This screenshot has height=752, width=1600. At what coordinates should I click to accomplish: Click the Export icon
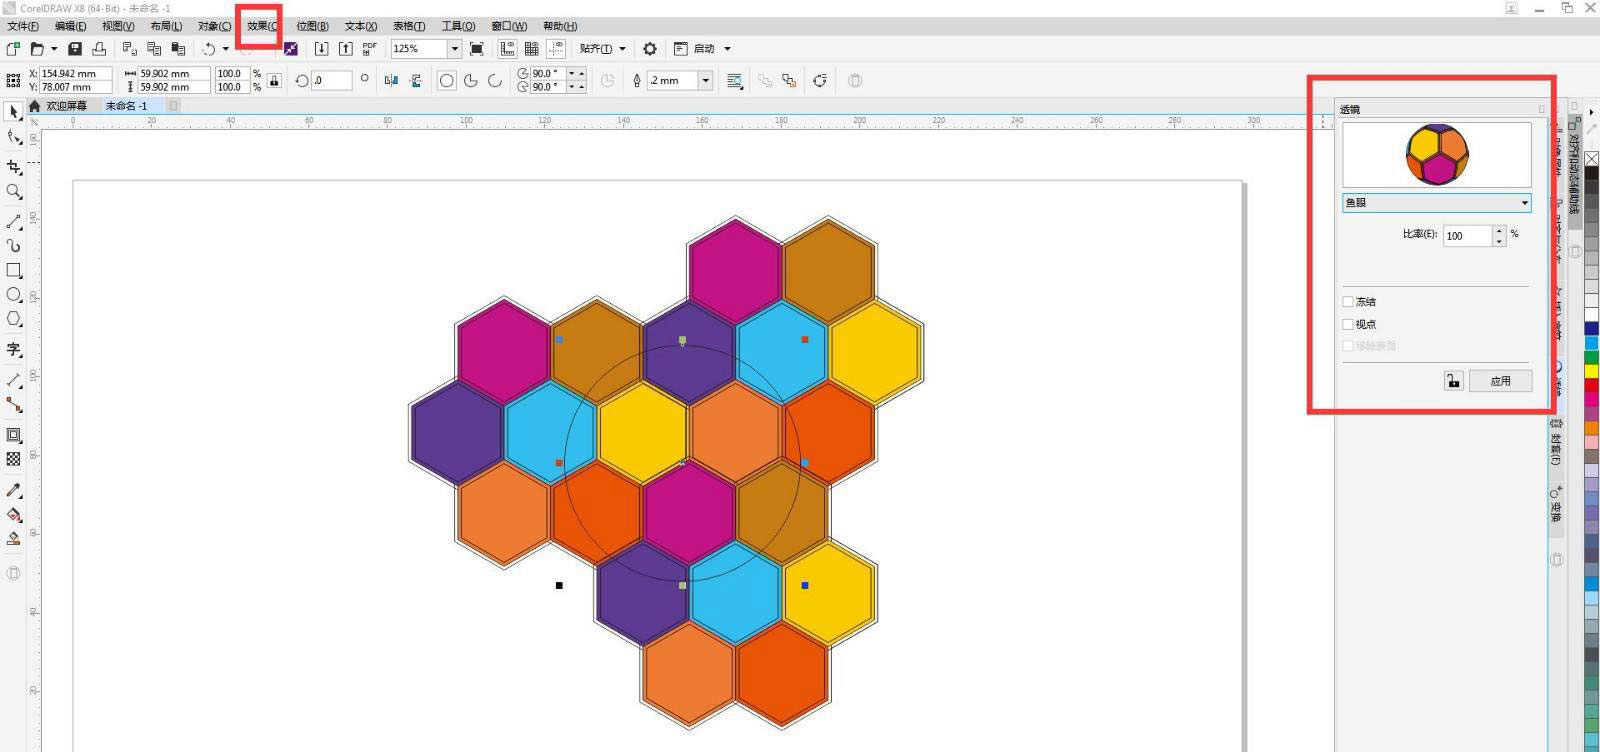tap(345, 48)
